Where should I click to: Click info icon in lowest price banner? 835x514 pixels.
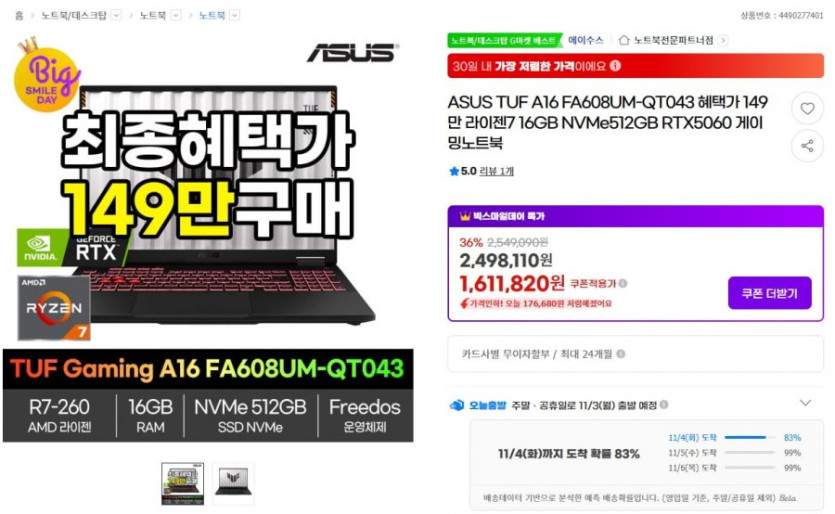pos(615,66)
